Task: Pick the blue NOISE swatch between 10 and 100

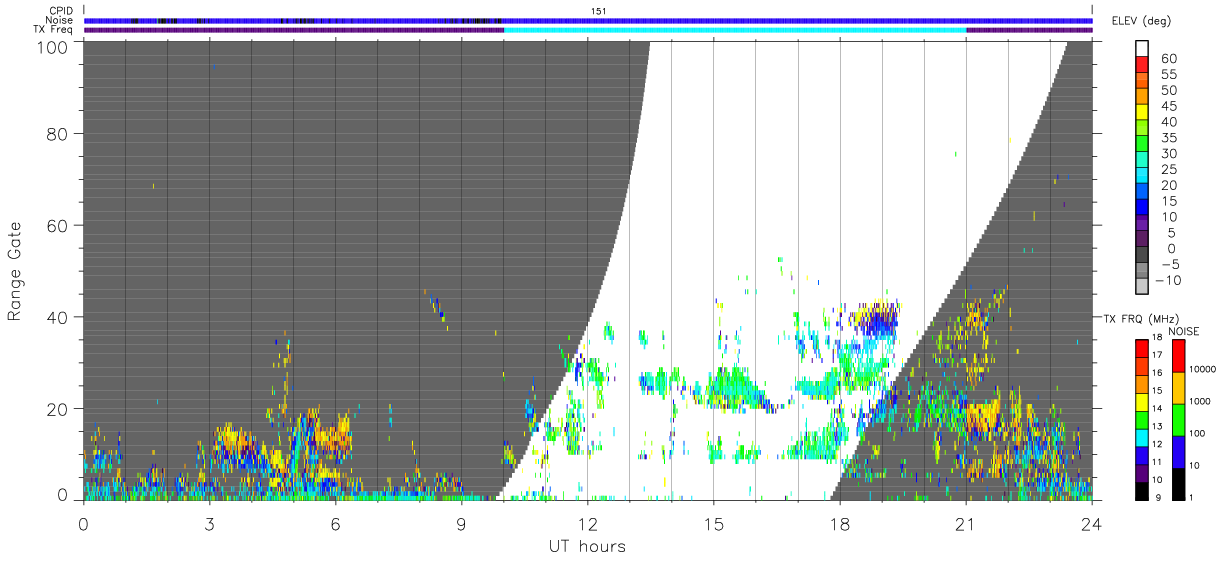Action: coord(1178,452)
